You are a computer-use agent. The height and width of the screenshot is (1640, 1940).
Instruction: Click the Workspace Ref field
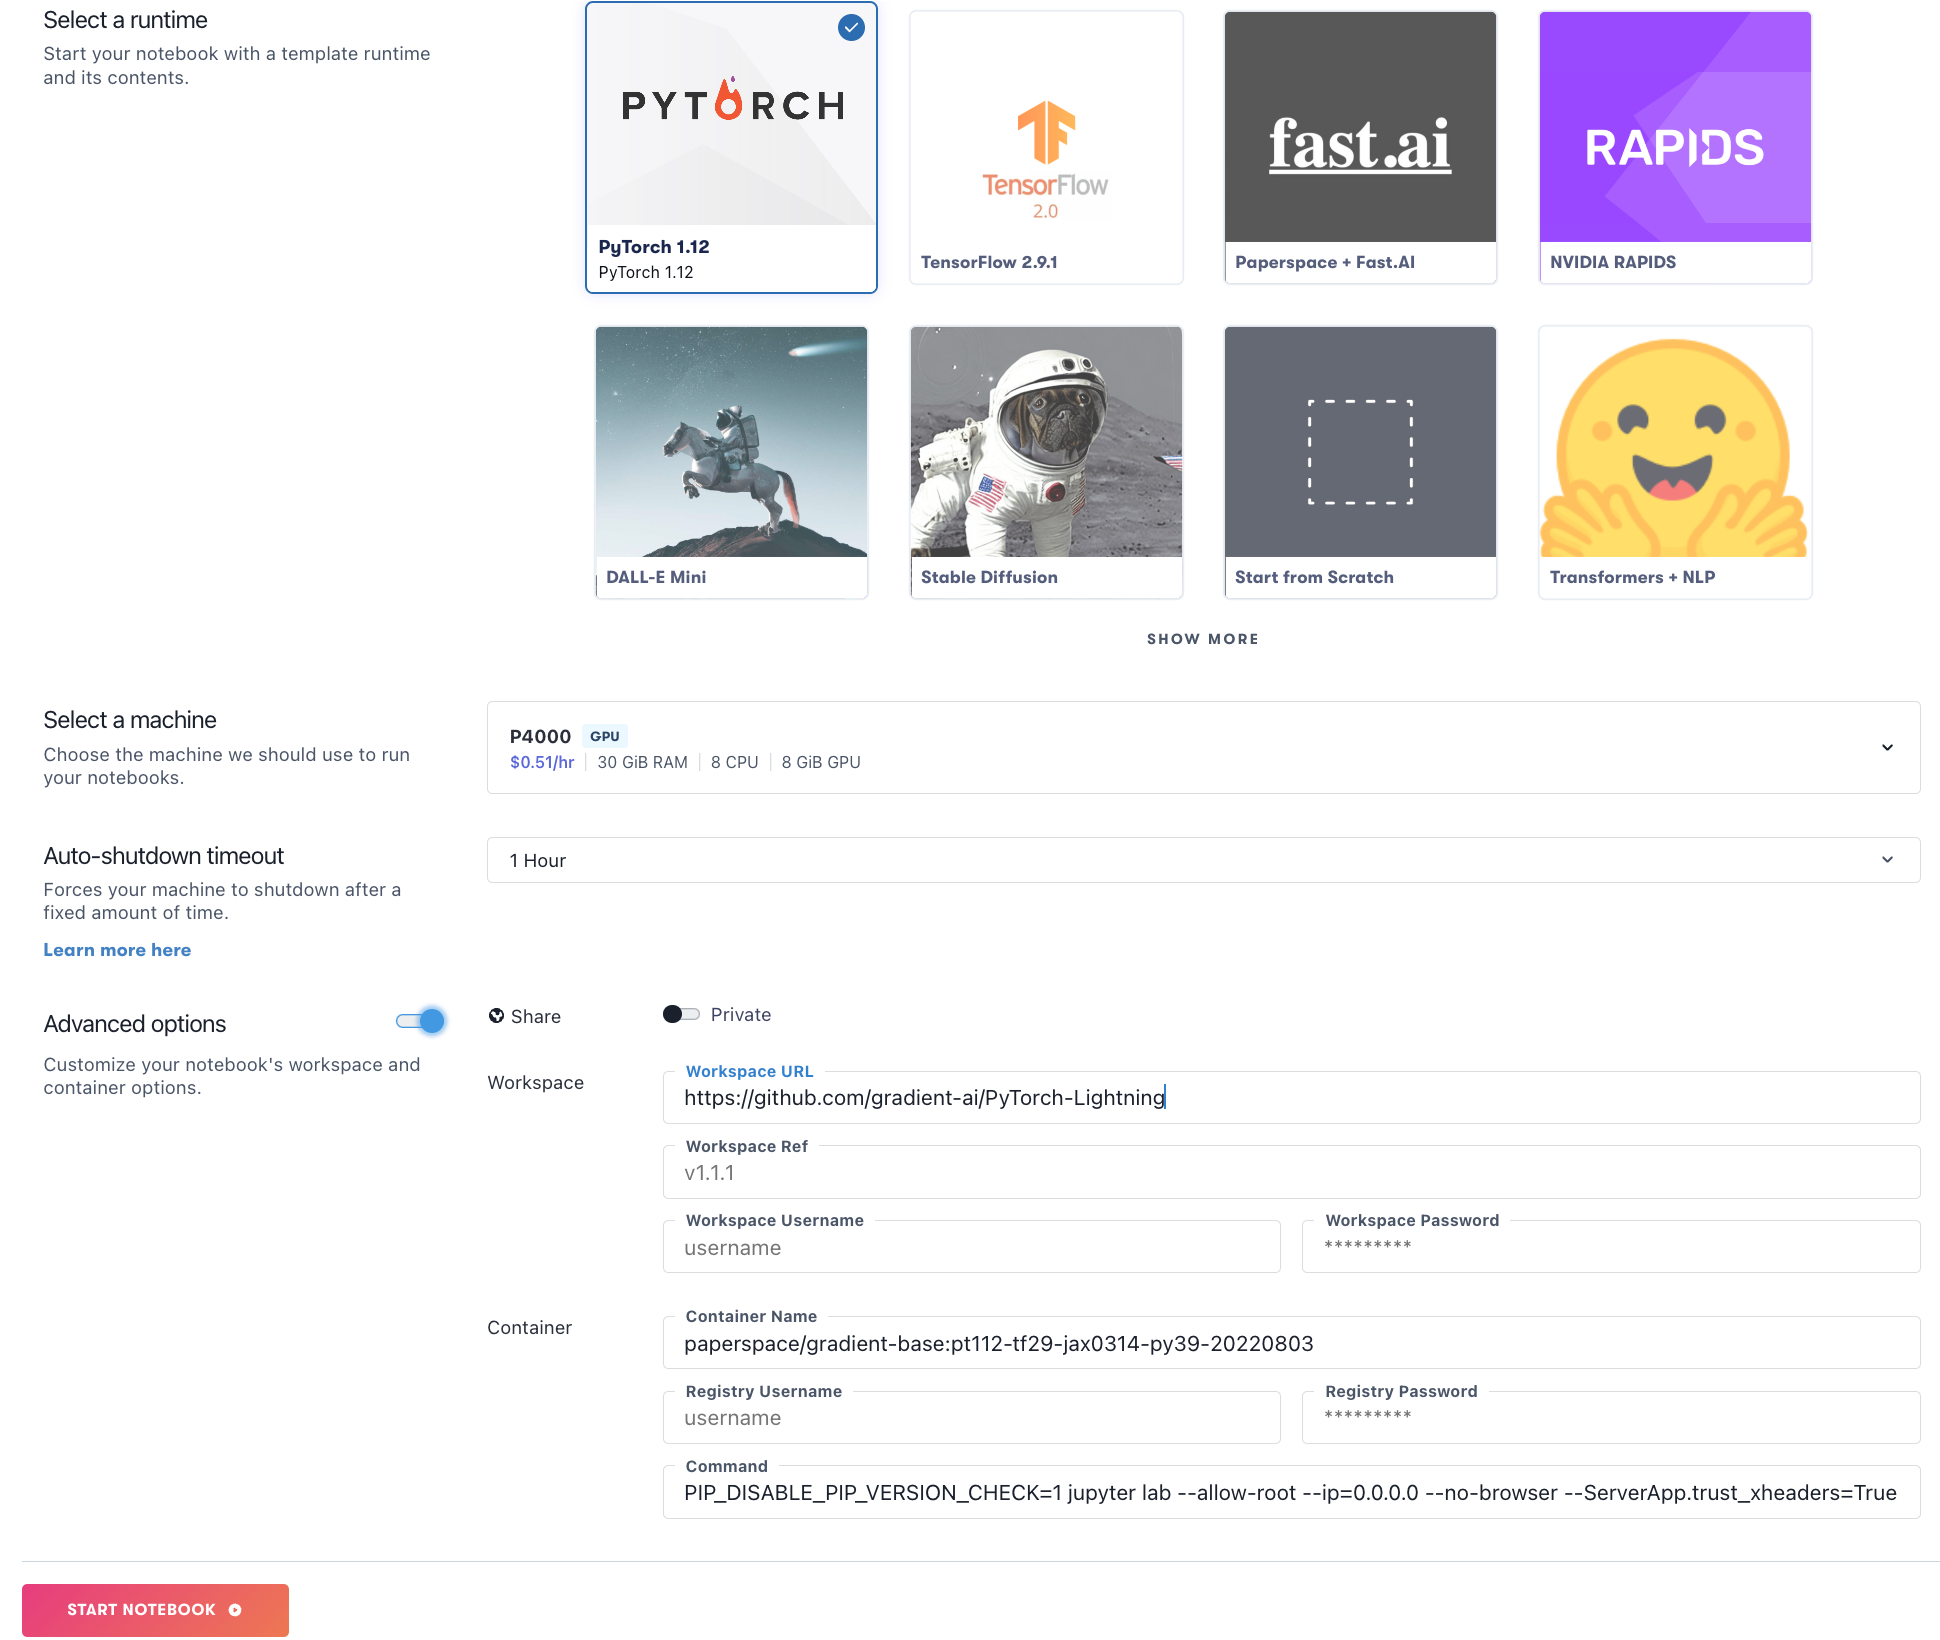[x=1290, y=1173]
